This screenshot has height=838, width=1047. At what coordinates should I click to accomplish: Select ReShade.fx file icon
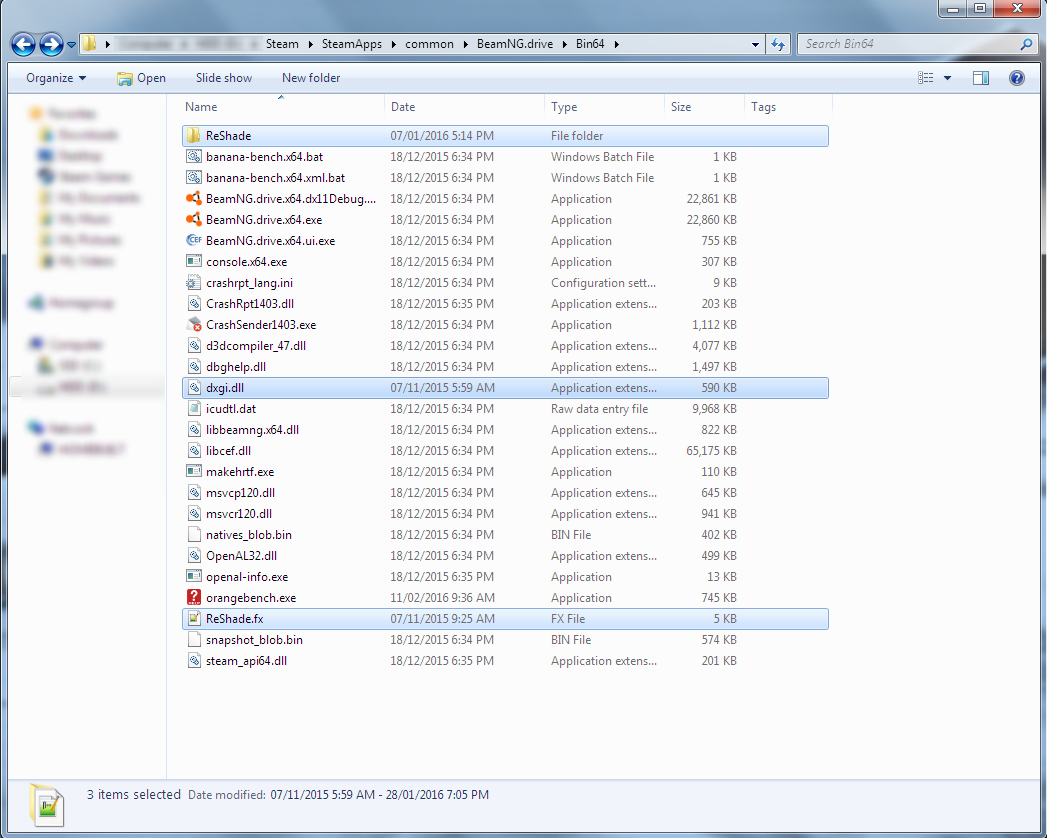[x=194, y=619]
